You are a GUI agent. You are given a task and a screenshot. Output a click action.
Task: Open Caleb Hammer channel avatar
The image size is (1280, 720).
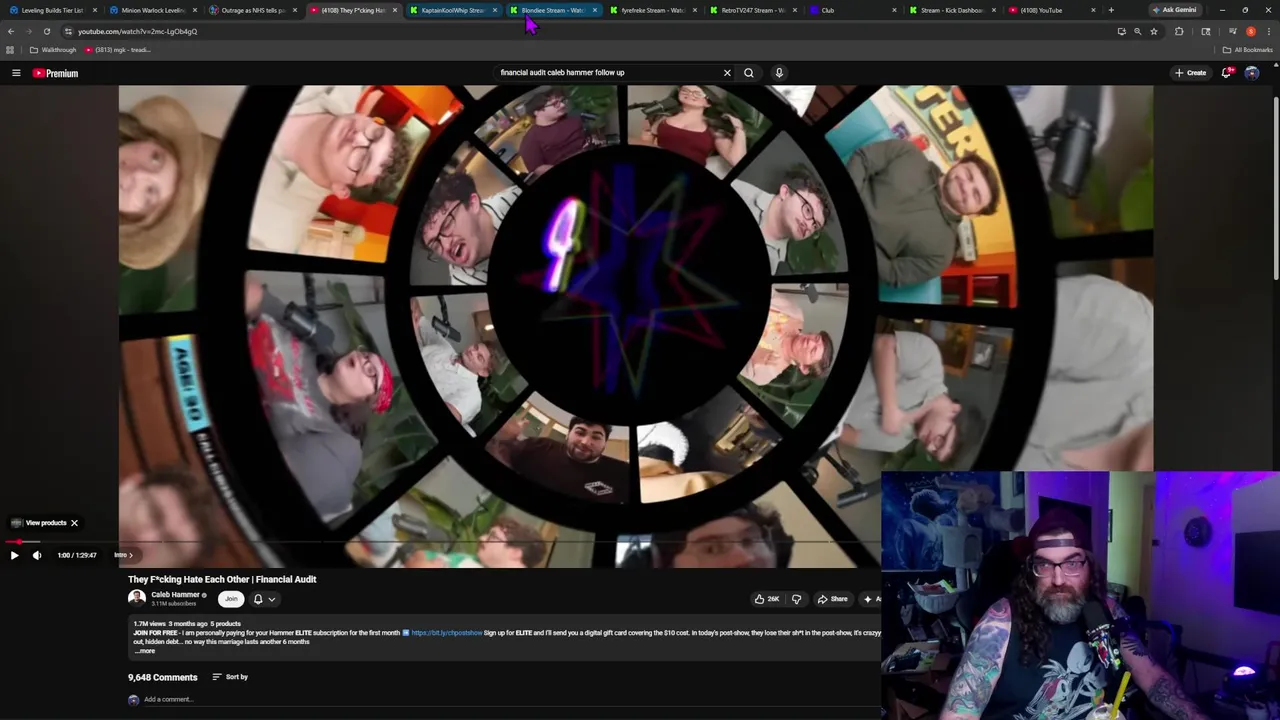tap(137, 598)
